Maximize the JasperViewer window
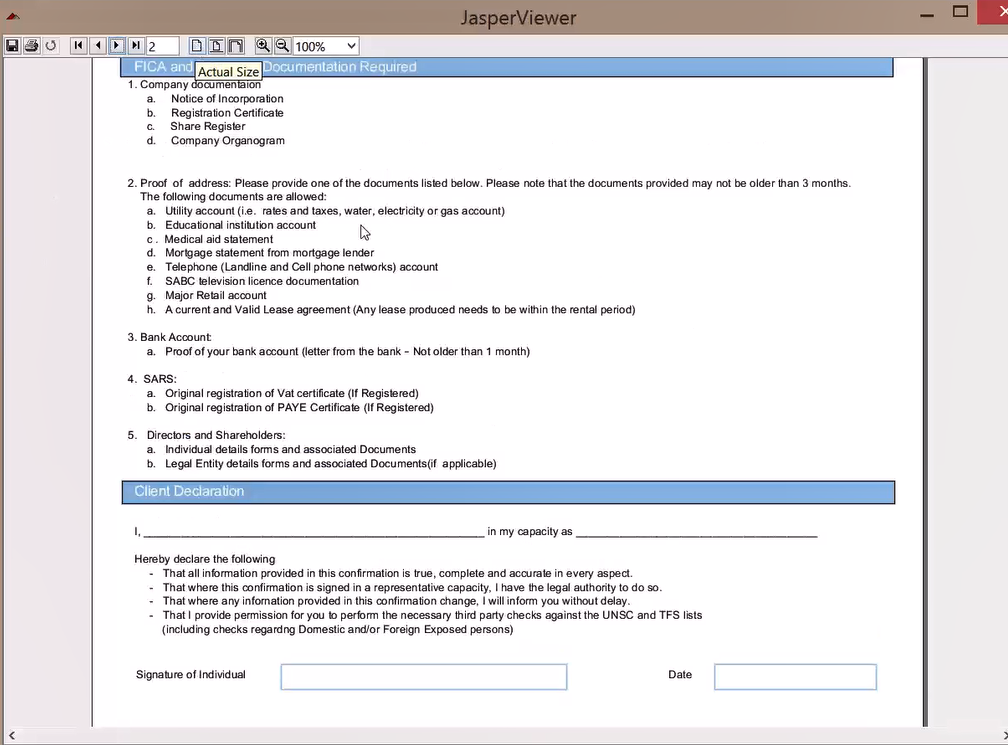The width and height of the screenshot is (1008, 745). click(x=960, y=12)
